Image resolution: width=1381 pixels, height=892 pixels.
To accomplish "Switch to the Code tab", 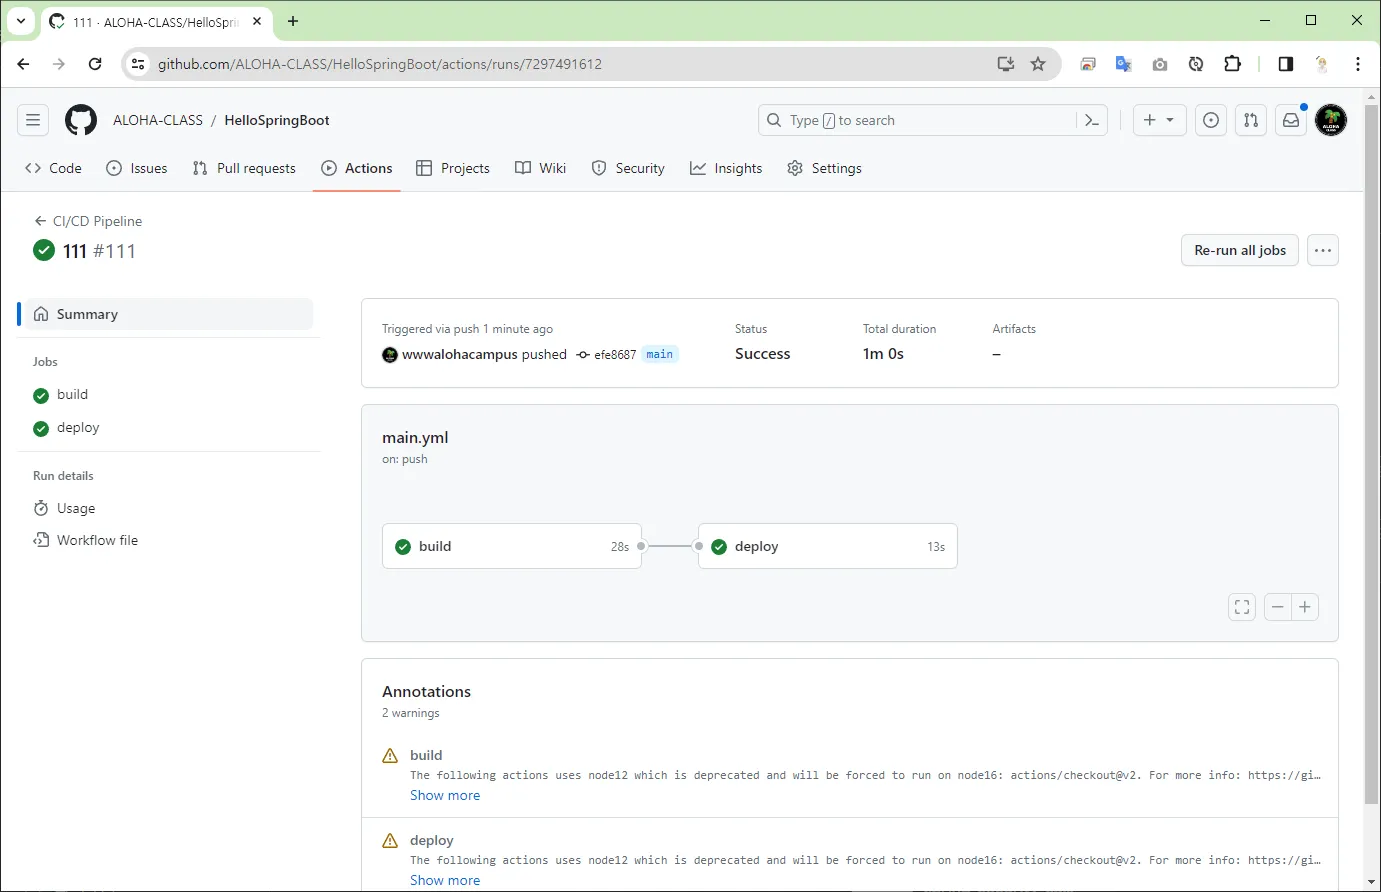I will 54,168.
